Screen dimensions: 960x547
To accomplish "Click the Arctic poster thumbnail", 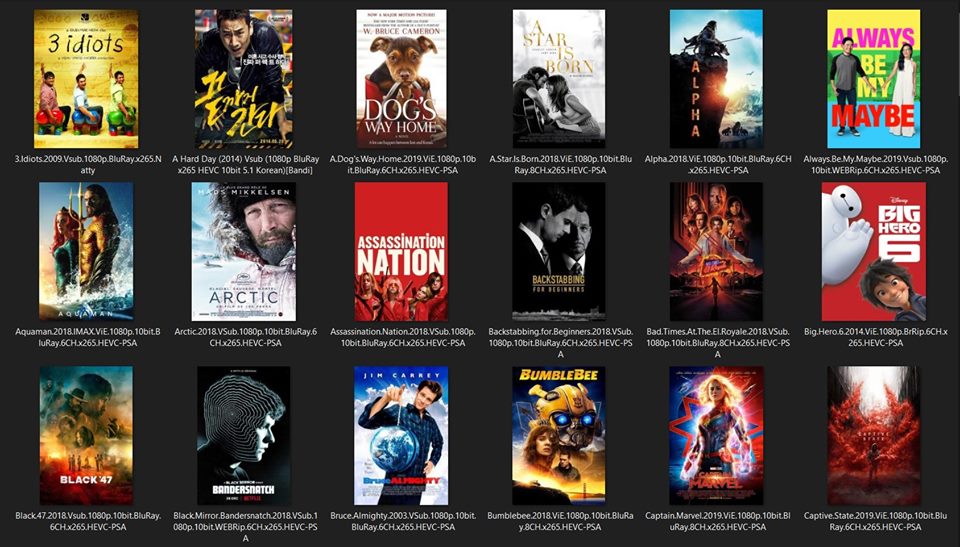I will (243, 251).
